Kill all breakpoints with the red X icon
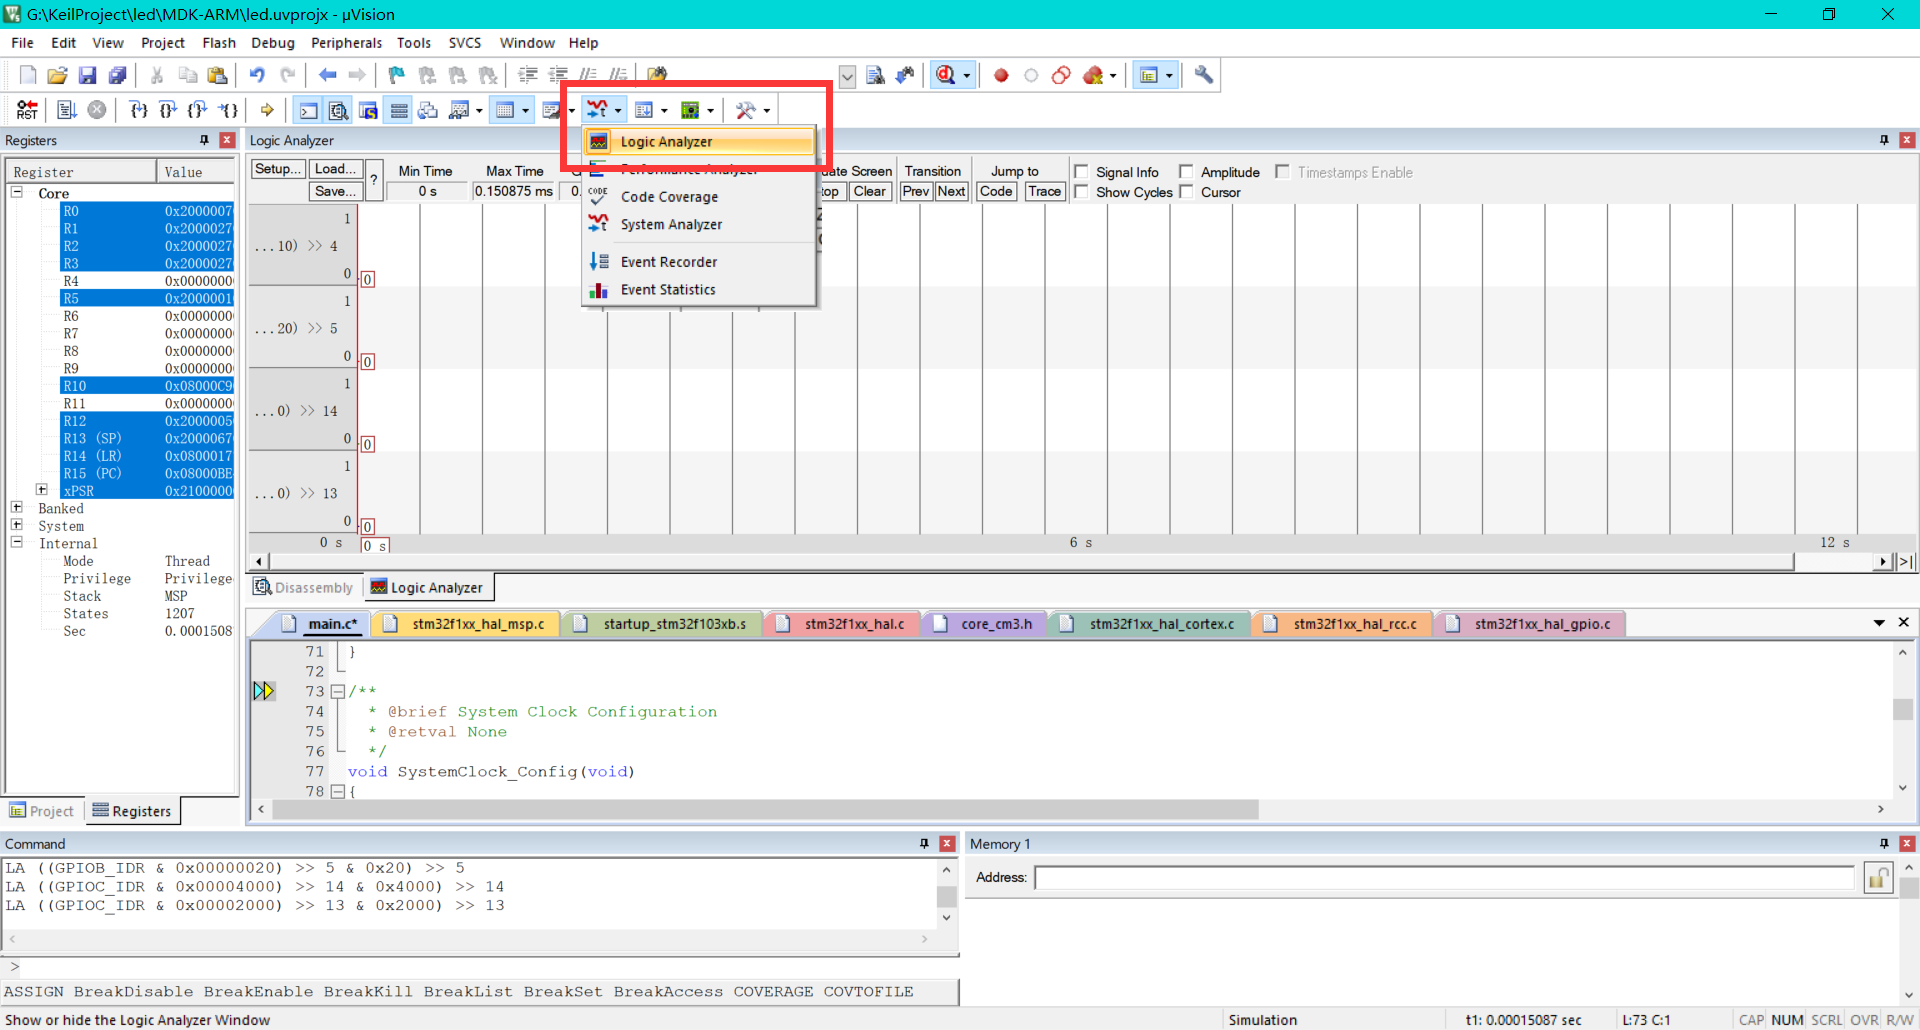Viewport: 1920px width, 1030px height. pyautogui.click(x=1093, y=75)
